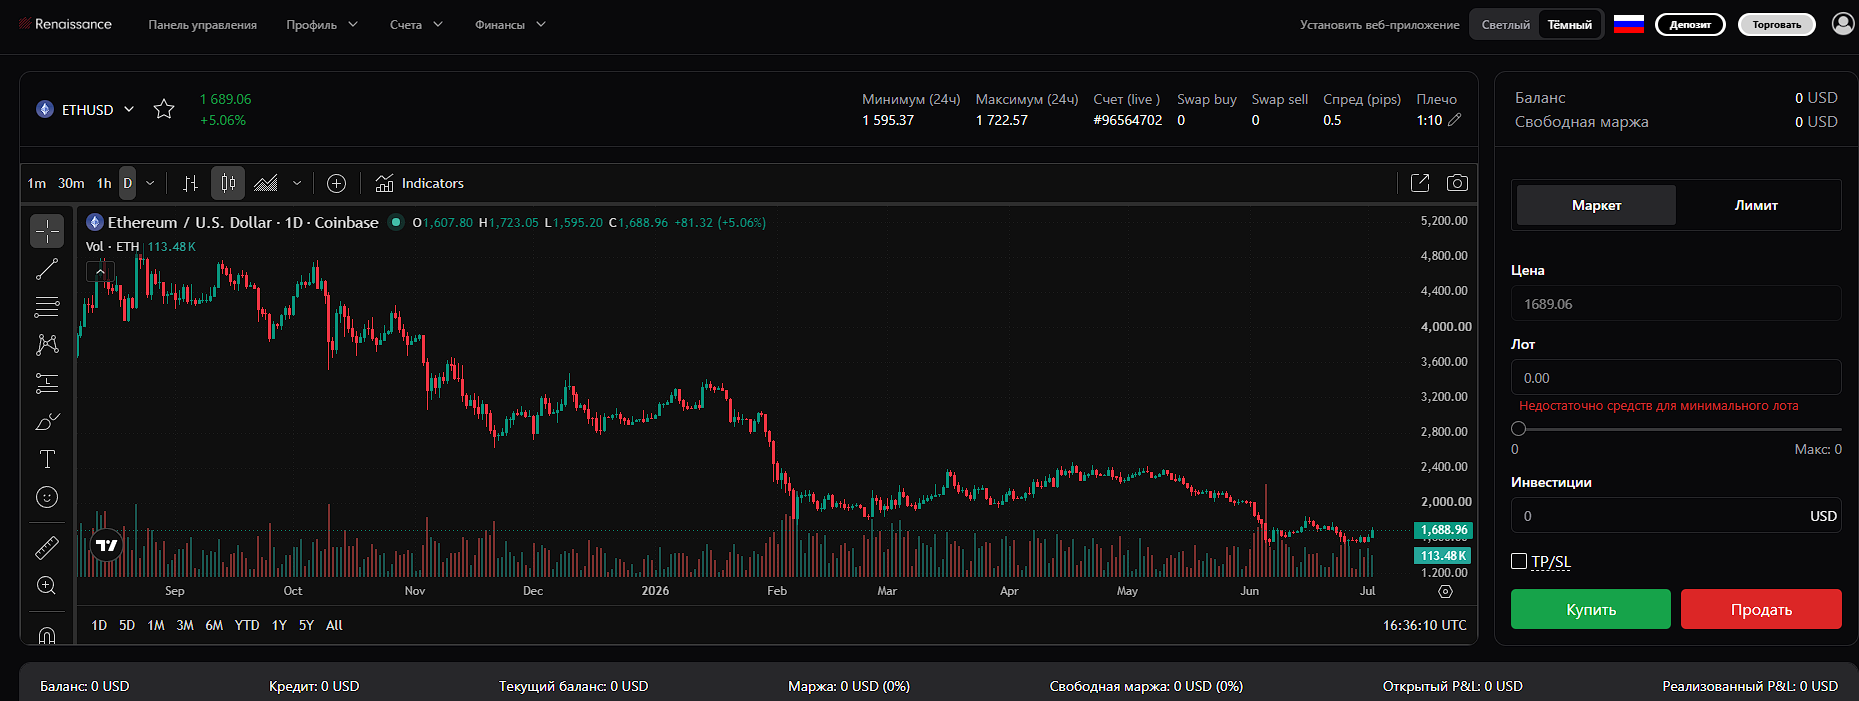Open the chart style dropdown arrow
Screen dimensions: 1859x701
tap(297, 183)
